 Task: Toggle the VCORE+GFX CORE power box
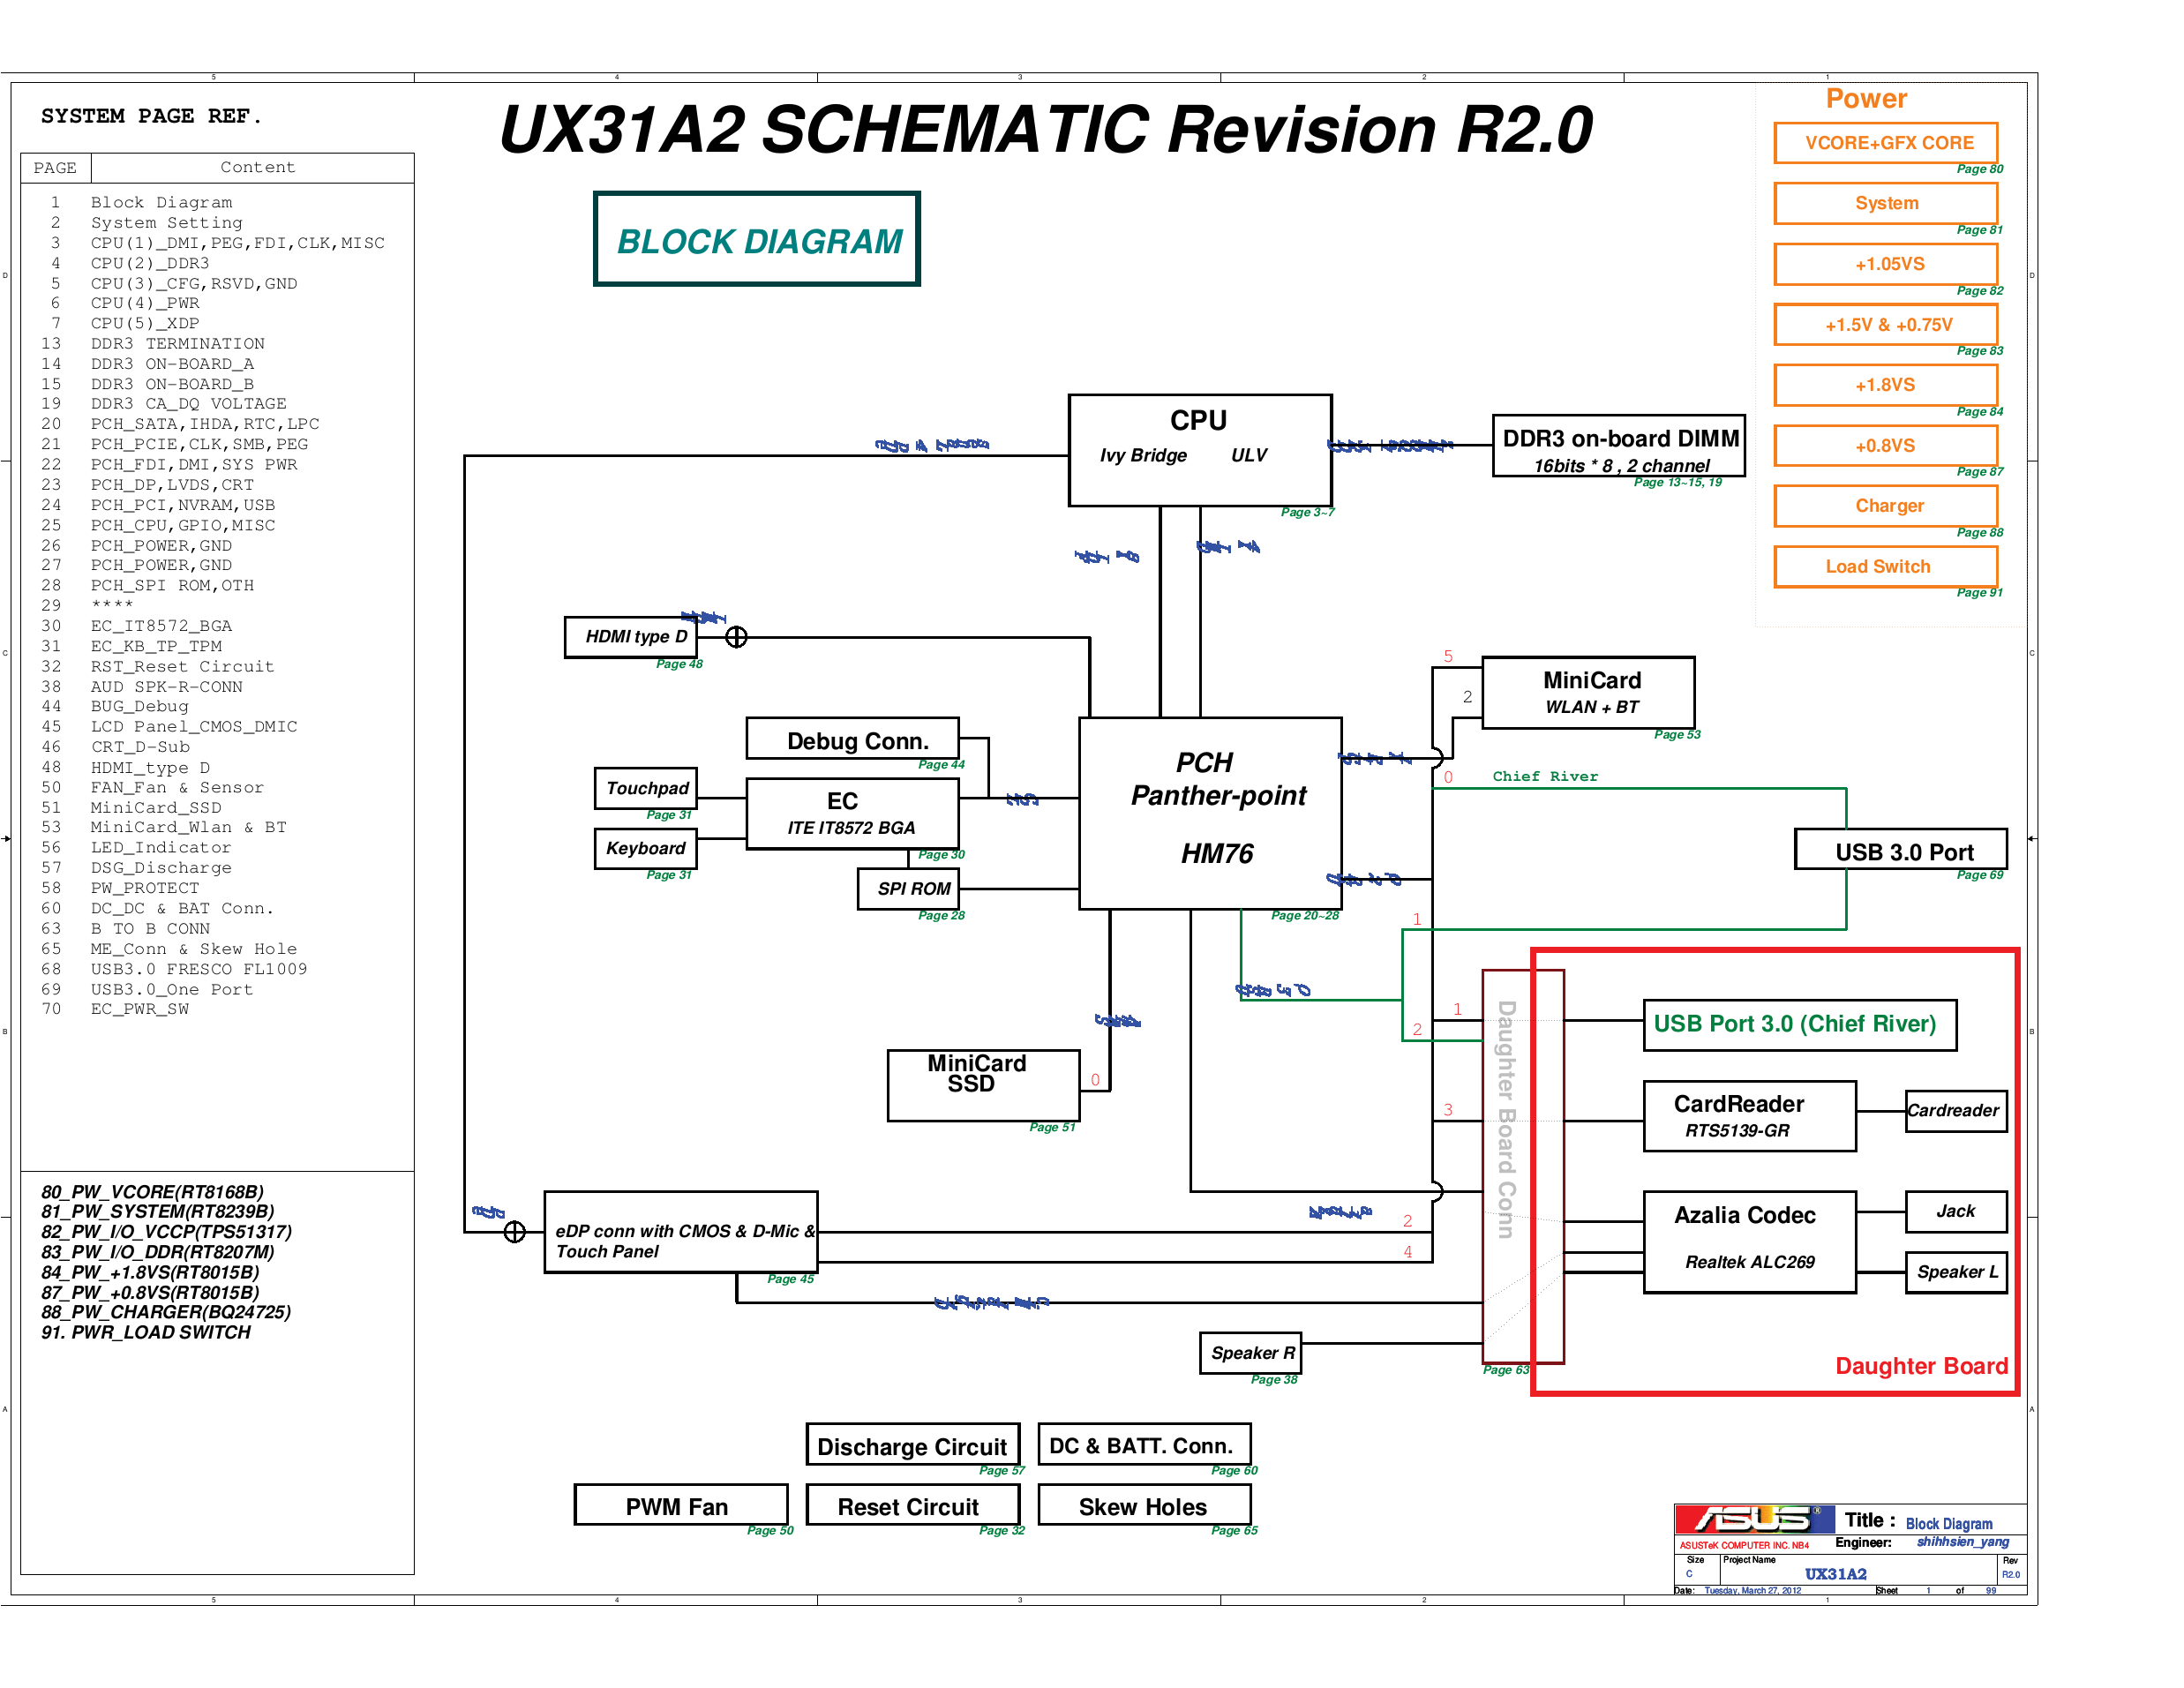coord(1885,143)
